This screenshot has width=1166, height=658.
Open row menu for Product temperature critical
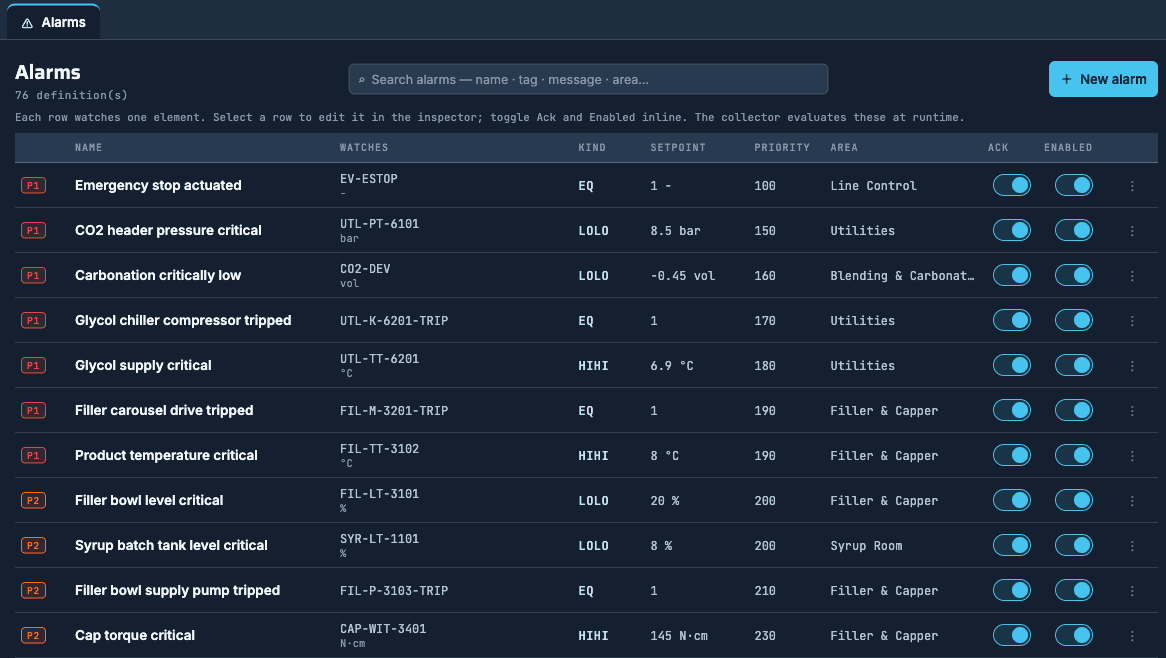[x=1132, y=456]
